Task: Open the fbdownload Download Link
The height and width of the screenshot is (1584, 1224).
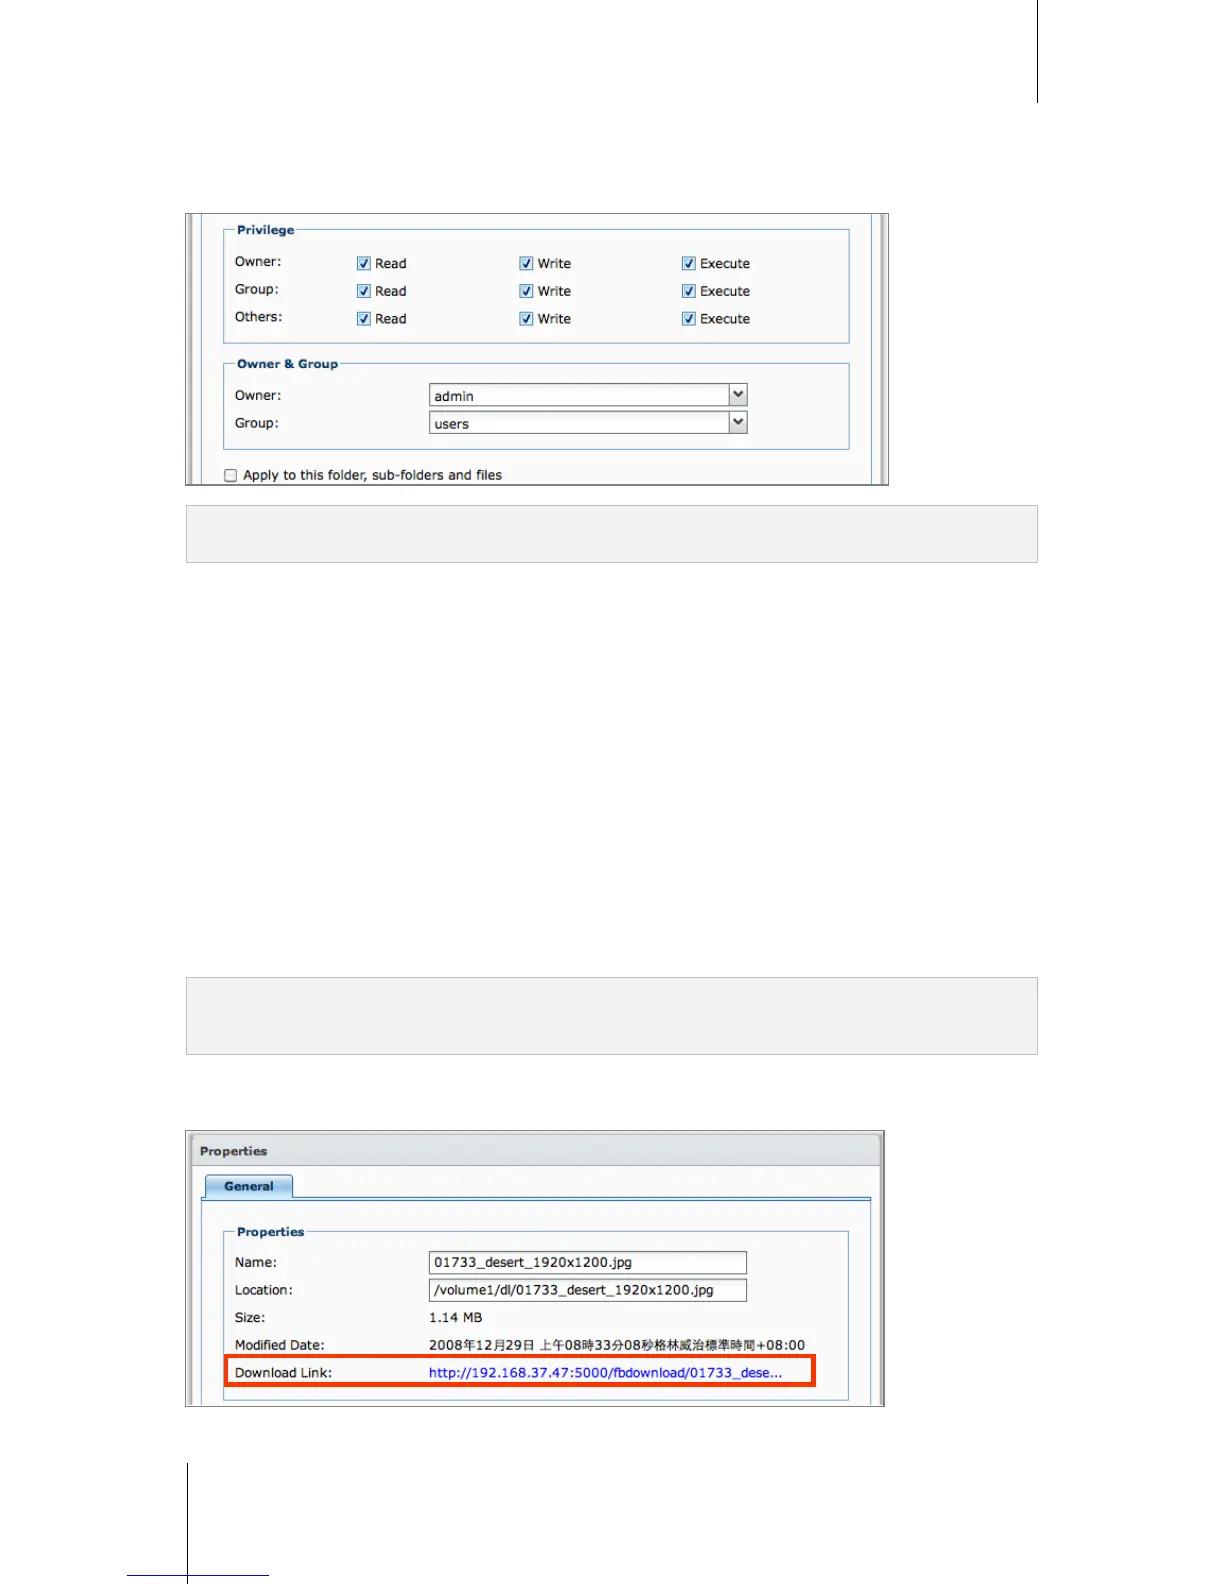Action: (x=606, y=1373)
